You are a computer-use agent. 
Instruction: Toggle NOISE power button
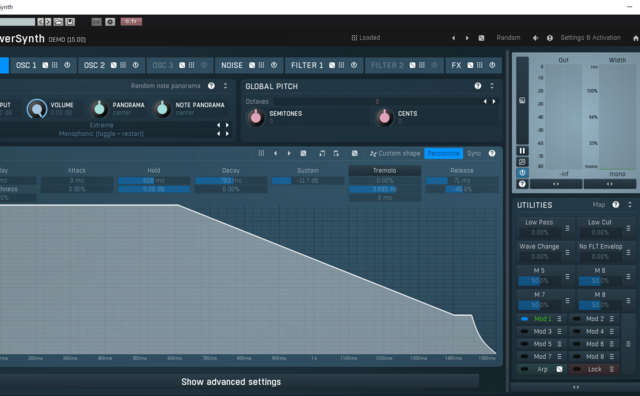click(x=274, y=65)
